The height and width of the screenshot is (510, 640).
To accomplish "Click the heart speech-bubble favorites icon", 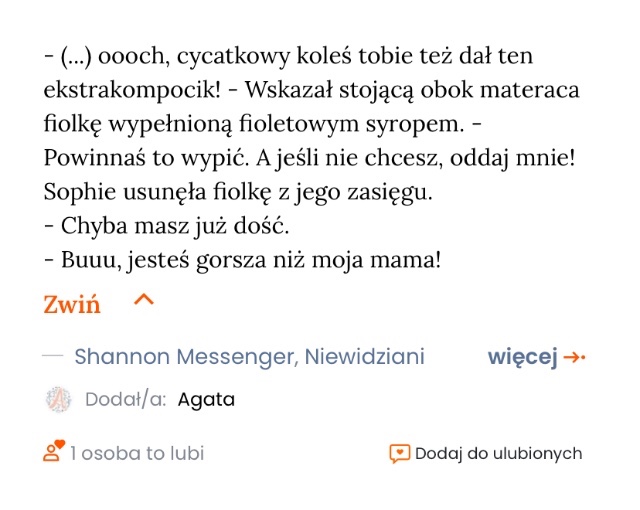I will point(399,453).
